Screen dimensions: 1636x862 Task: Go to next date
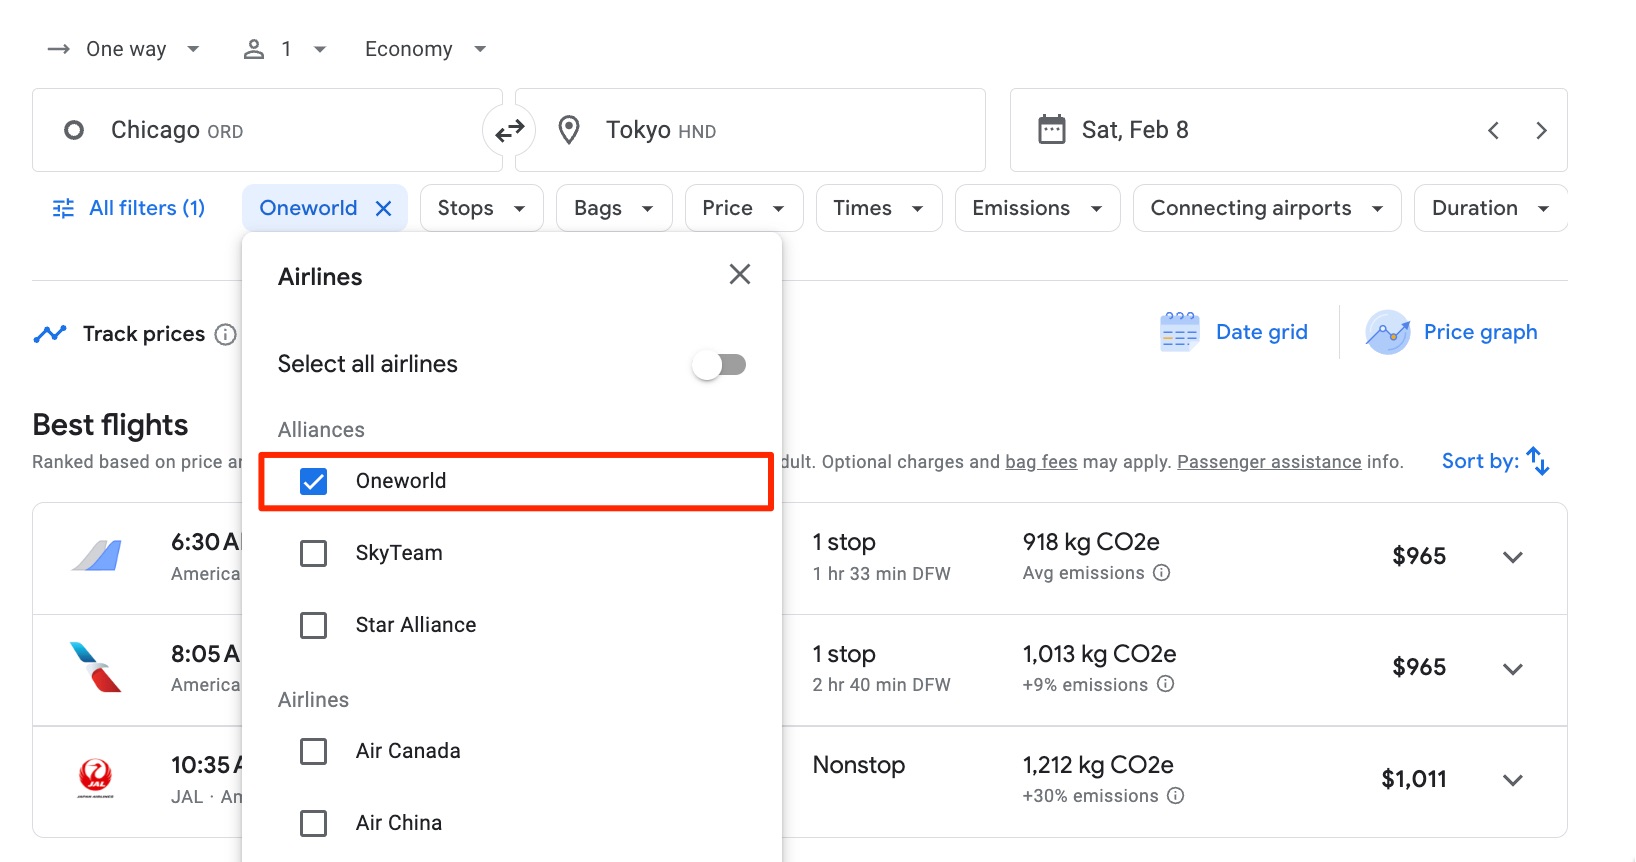click(1541, 130)
